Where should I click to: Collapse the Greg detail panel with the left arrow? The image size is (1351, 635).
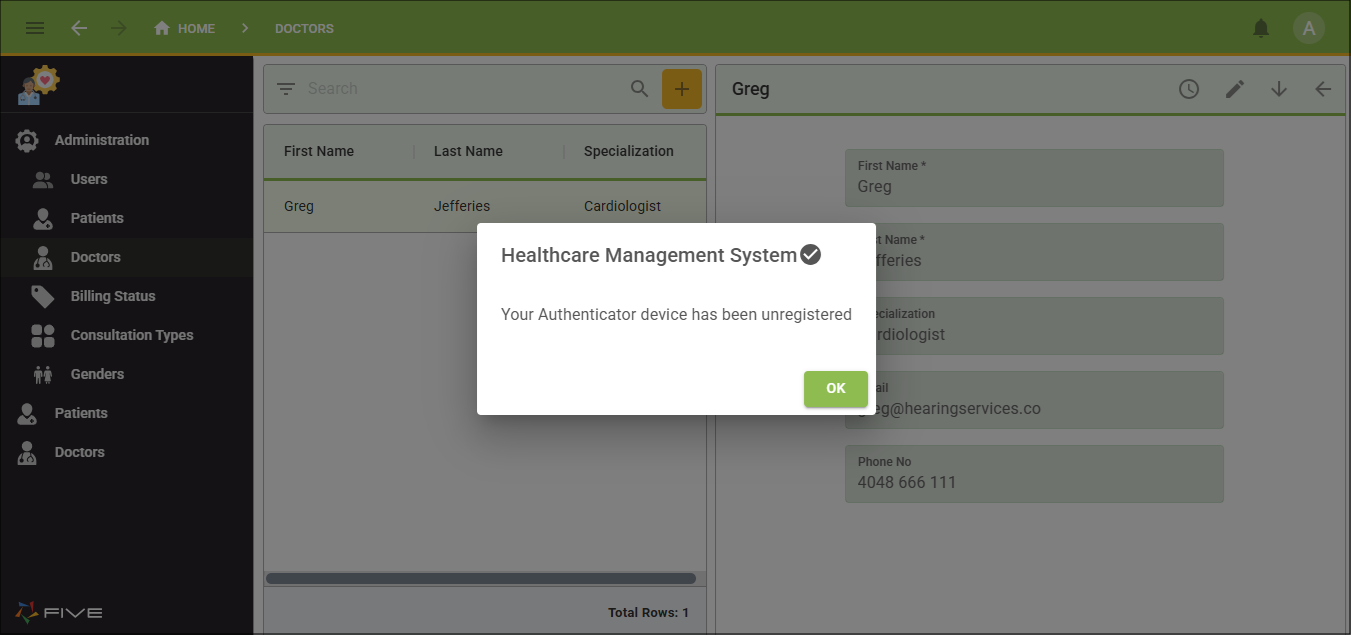pyautogui.click(x=1323, y=89)
